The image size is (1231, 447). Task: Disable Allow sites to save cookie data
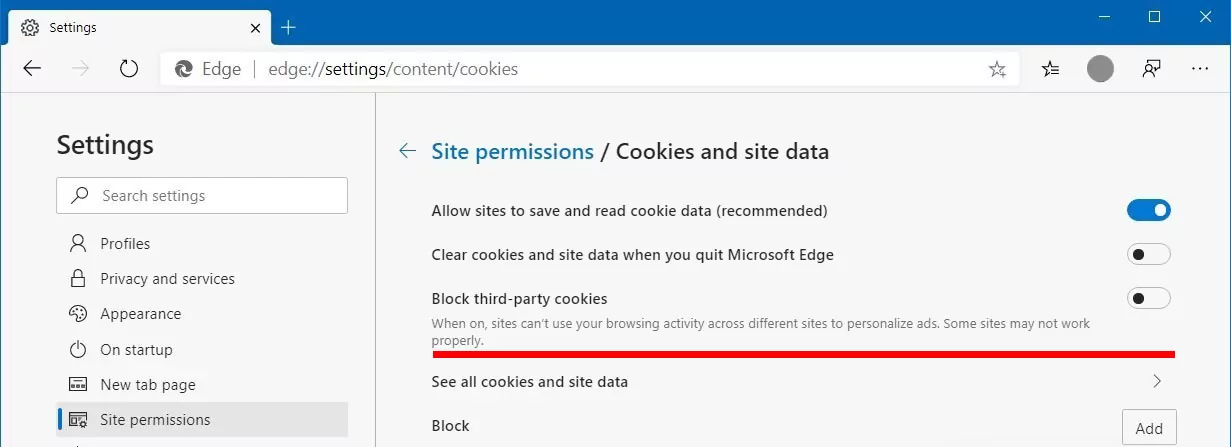point(1148,210)
